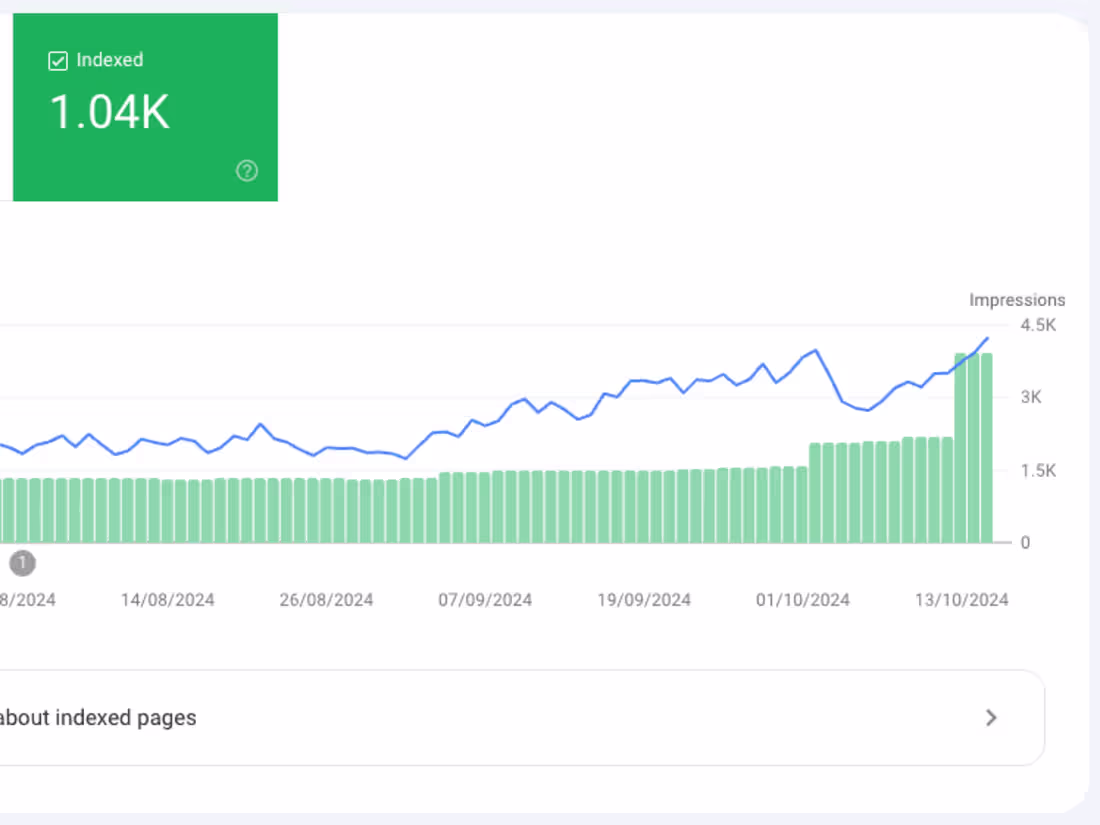Screen dimensions: 1100x825
Task: Click the checkmark icon inside the Indexed card
Action: 58,60
